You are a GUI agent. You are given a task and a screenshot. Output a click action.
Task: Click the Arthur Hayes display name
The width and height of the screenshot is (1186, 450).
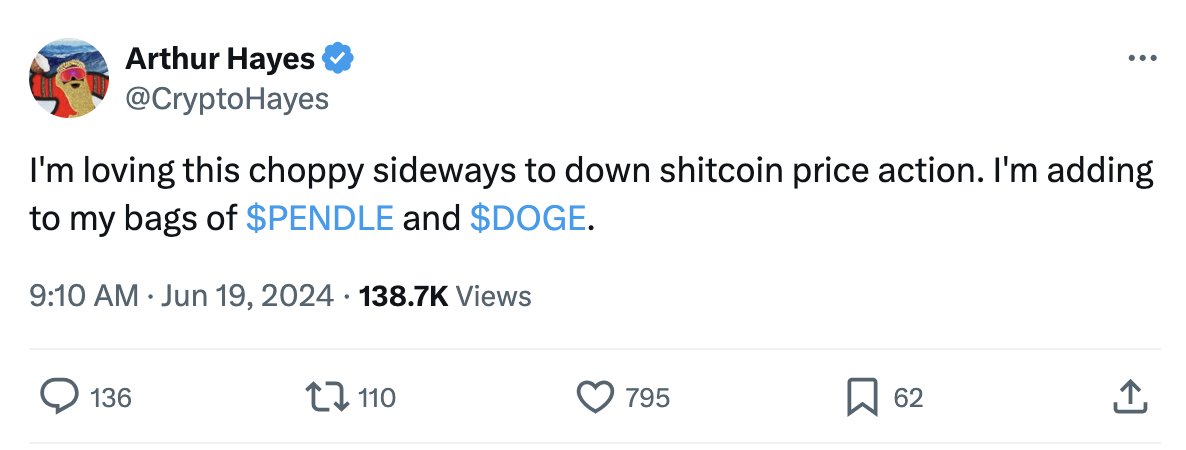click(220, 60)
